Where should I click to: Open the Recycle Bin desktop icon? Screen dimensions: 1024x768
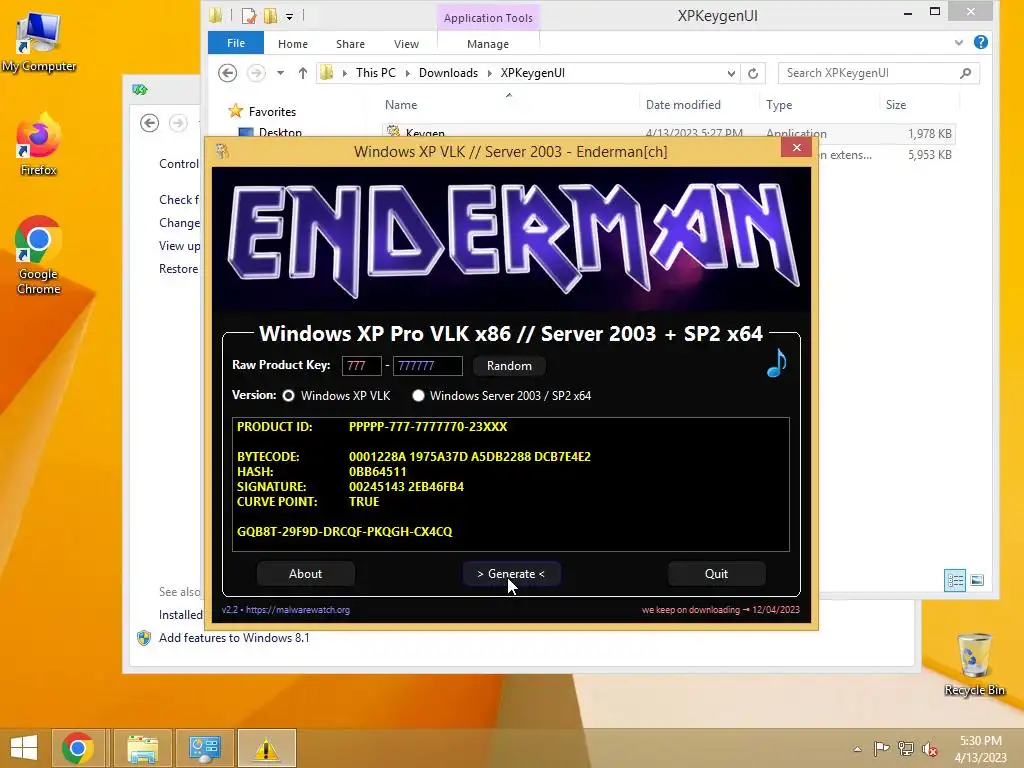pos(974,664)
